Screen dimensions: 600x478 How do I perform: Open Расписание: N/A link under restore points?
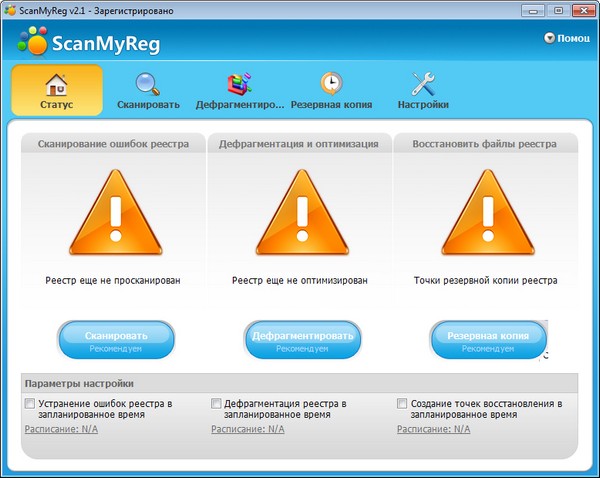point(434,429)
